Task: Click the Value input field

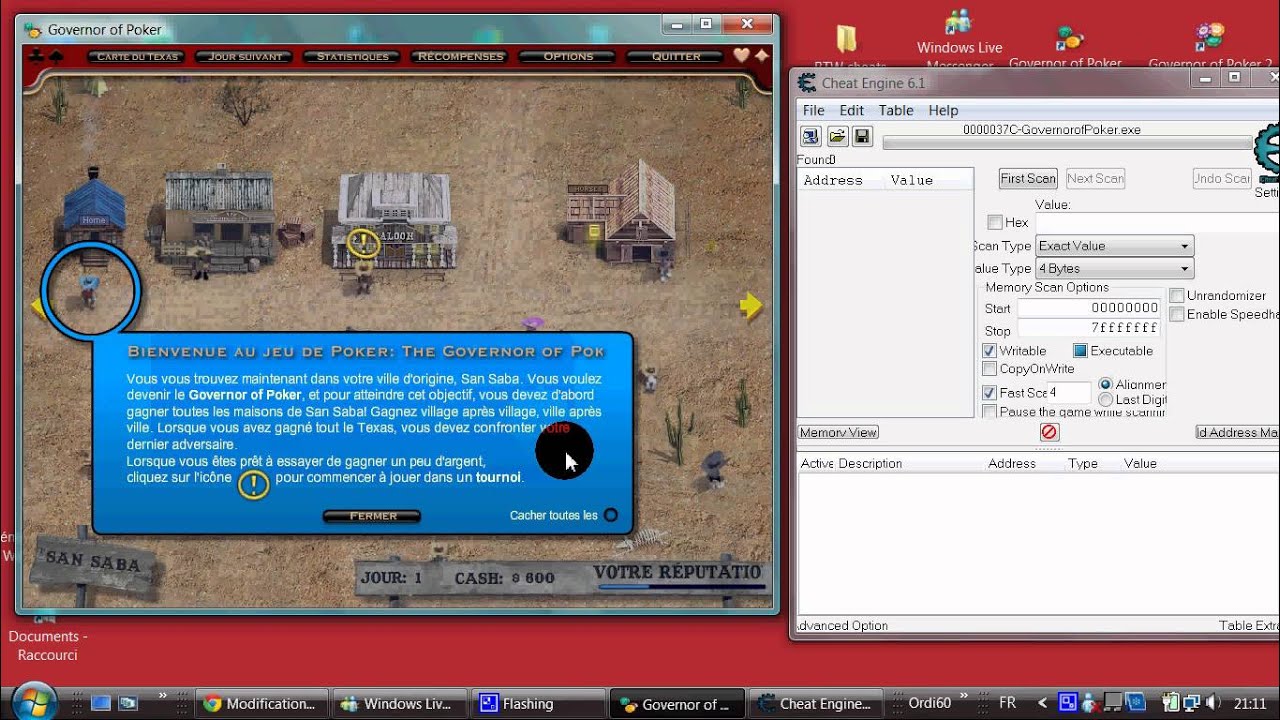Action: 1156,223
